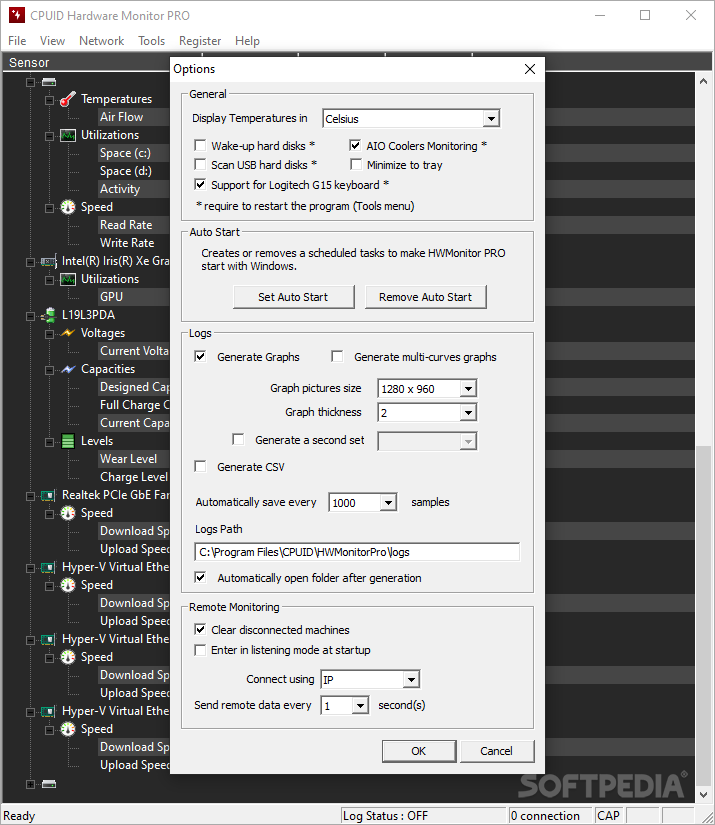Select the Charge Level tree row
The image size is (715, 825).
click(x=134, y=477)
